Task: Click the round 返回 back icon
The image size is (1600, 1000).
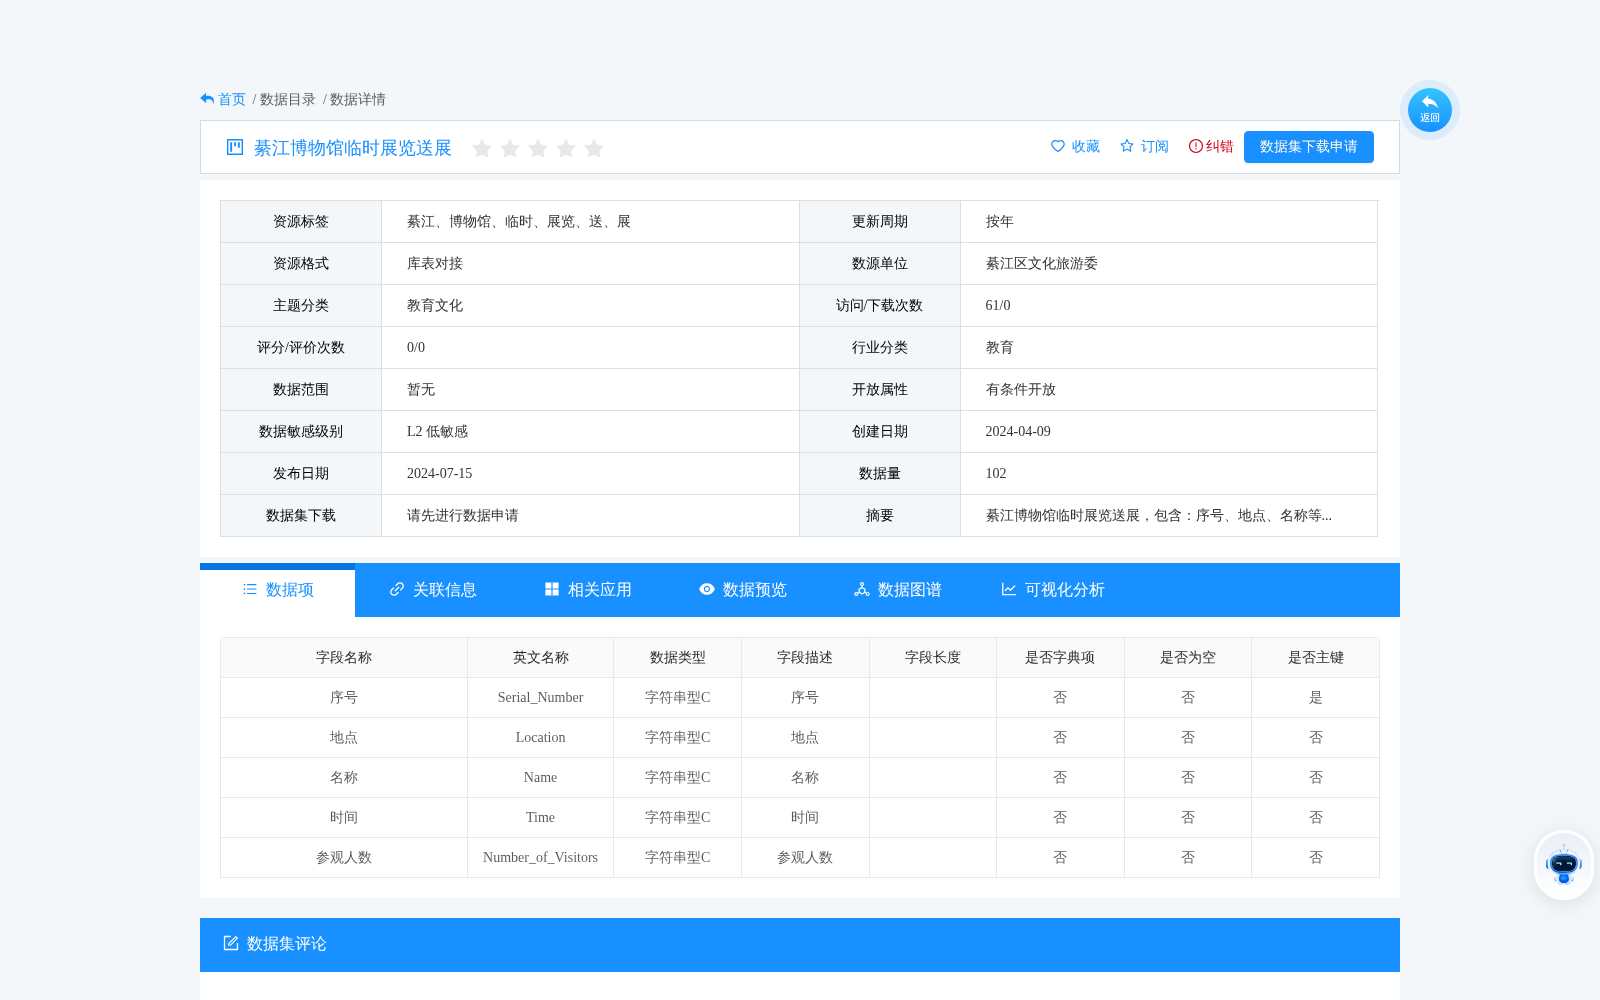Action: [x=1429, y=109]
